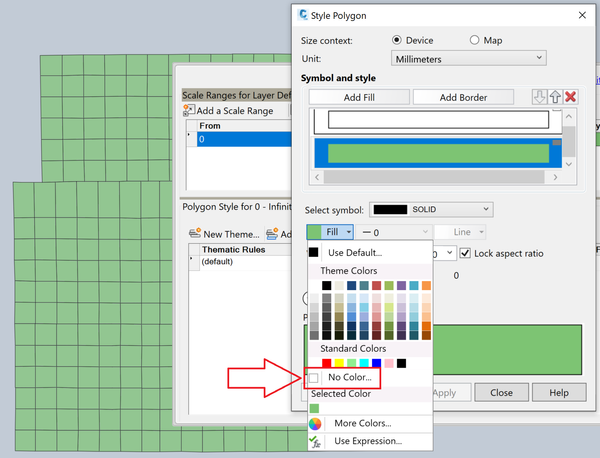Click the move-up arrow icon in Symbol and style

coord(555,97)
